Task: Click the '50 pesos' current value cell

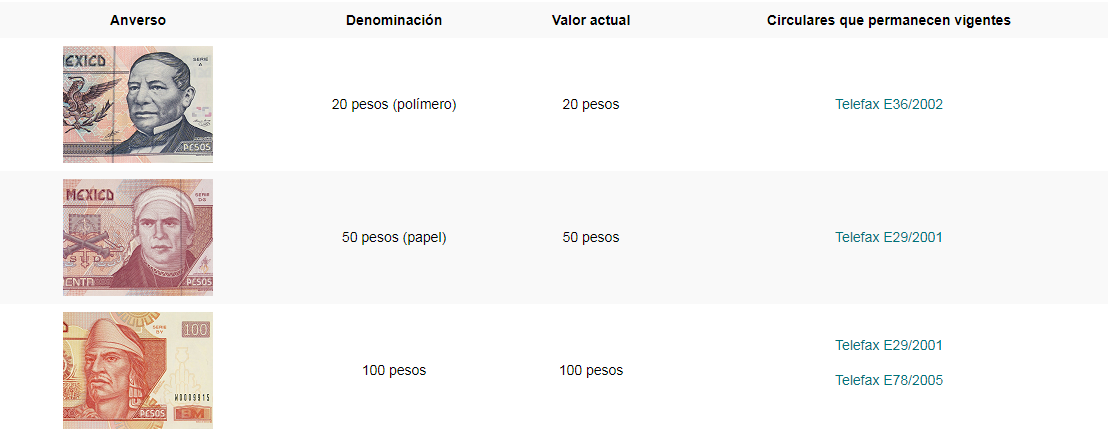Action: coord(591,238)
